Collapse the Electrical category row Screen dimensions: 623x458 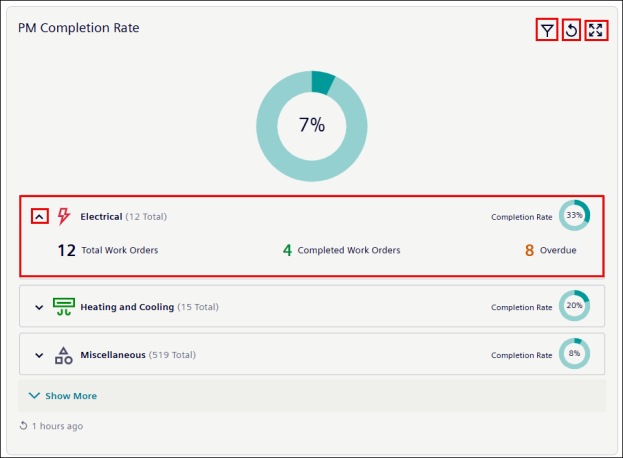coord(39,217)
